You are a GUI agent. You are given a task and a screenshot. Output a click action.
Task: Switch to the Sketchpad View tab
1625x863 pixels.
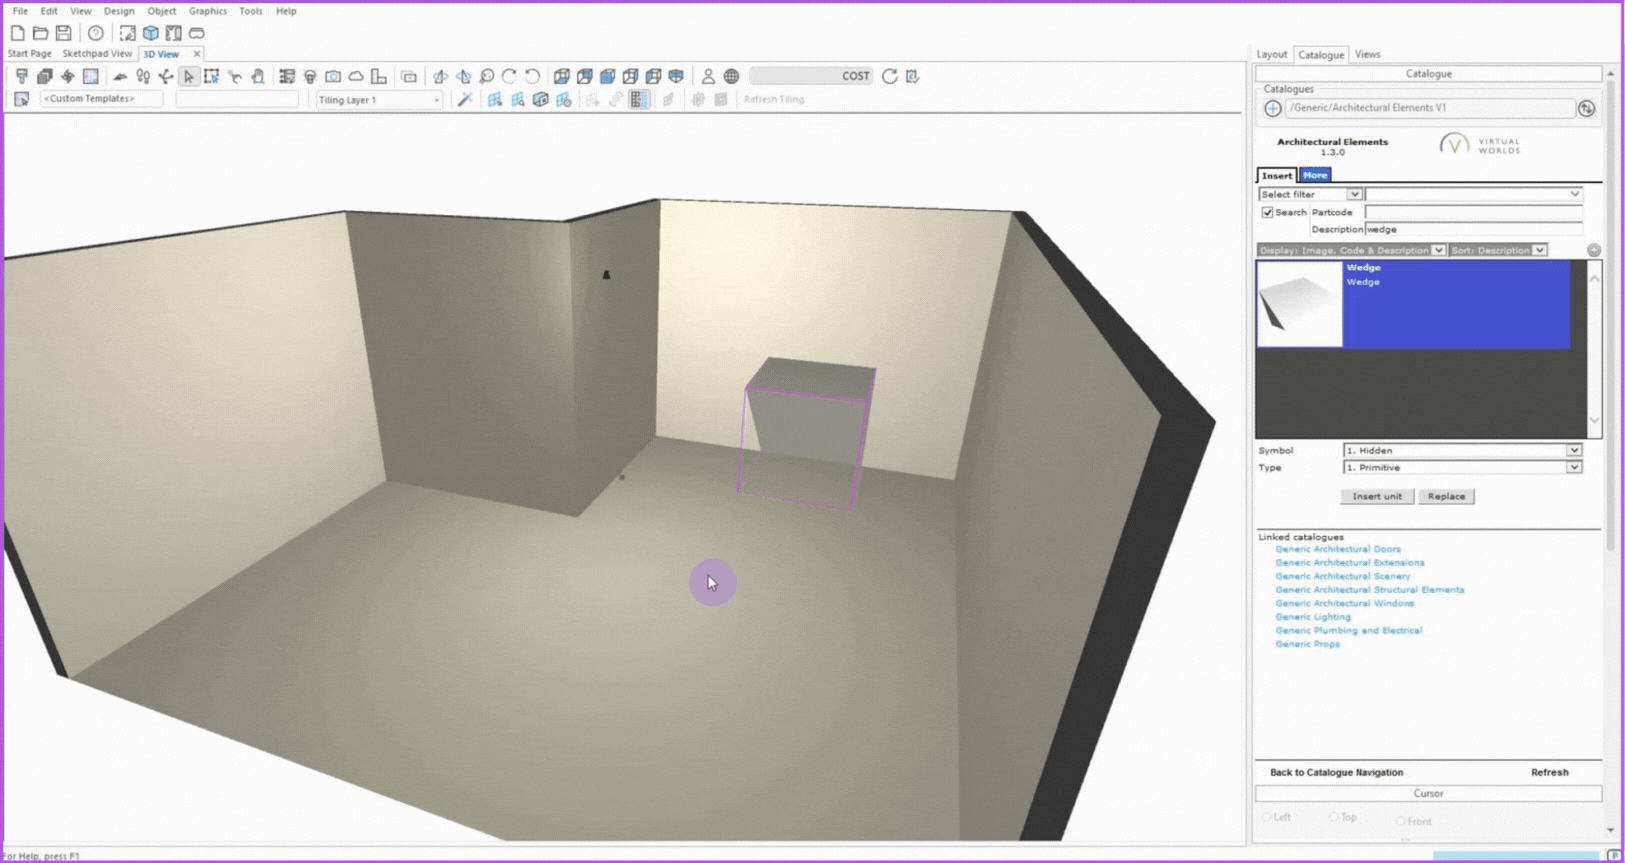pyautogui.click(x=97, y=54)
